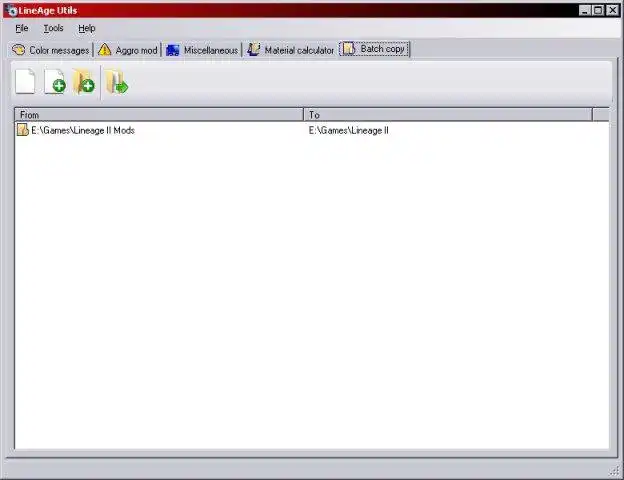The width and height of the screenshot is (624, 480).
Task: Click the LineAge Utils title bar app icon
Action: pos(11,10)
